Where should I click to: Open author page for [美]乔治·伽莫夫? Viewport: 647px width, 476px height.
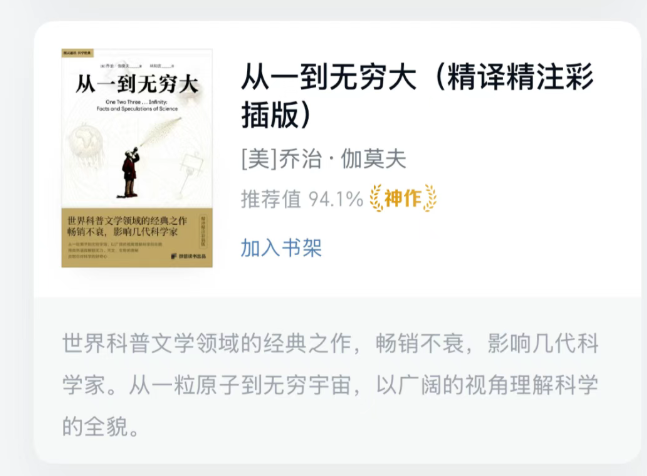[x=324, y=159]
